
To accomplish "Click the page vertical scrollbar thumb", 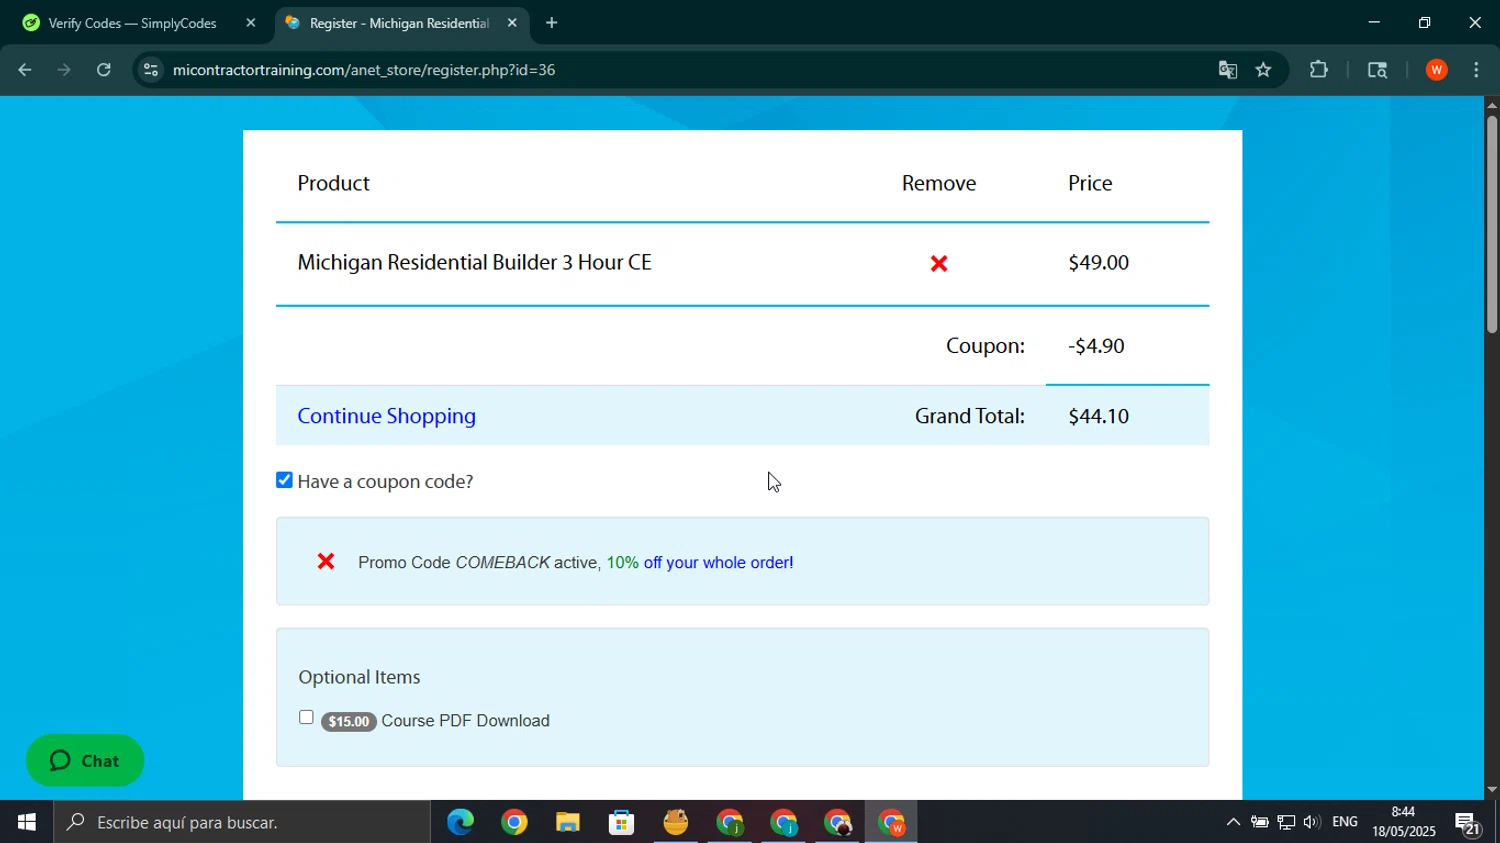I will pos(1492,224).
